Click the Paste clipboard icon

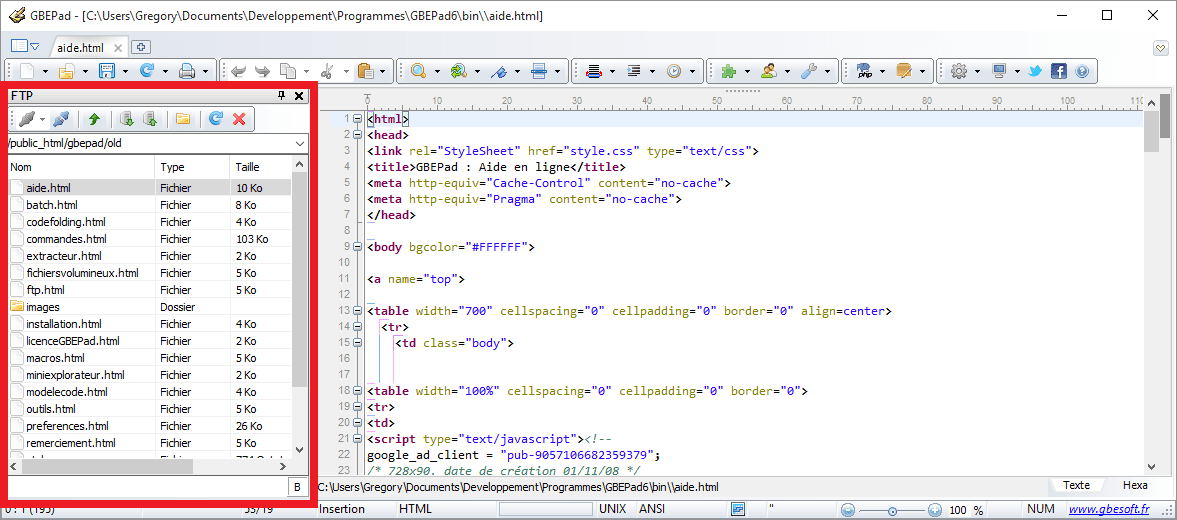366,71
